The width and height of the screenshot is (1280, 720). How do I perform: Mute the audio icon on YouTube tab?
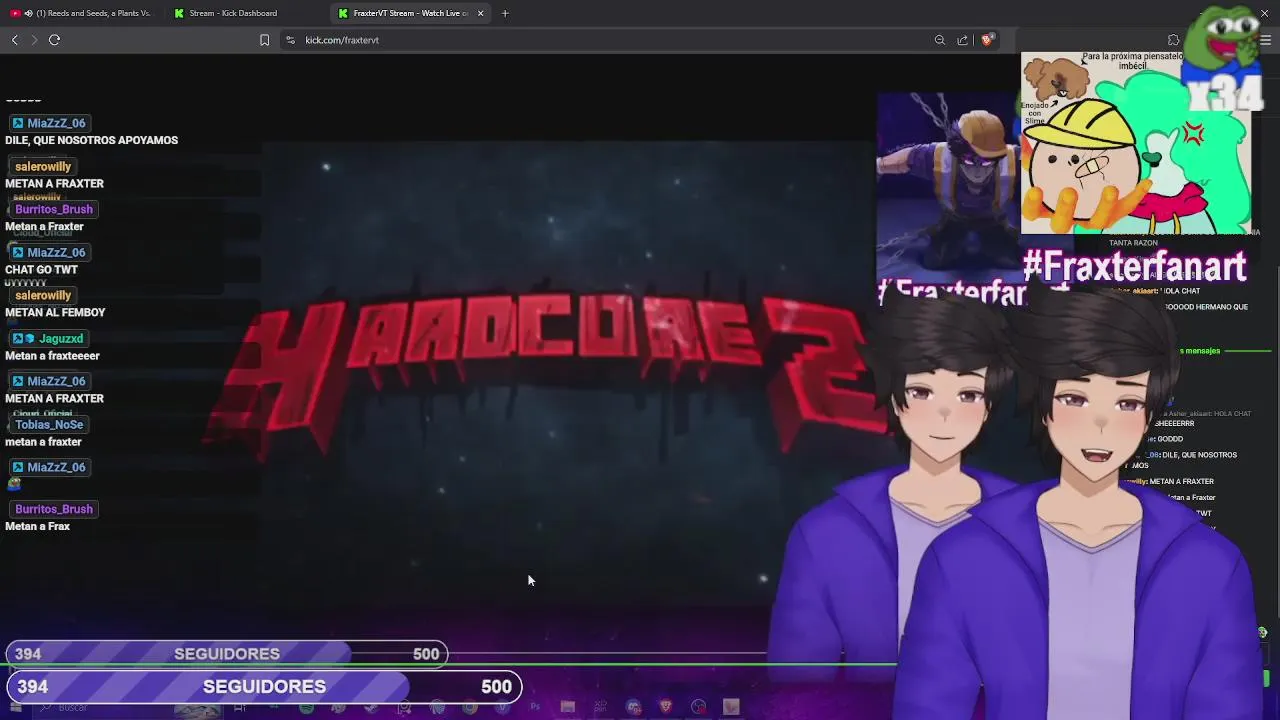click(x=28, y=13)
